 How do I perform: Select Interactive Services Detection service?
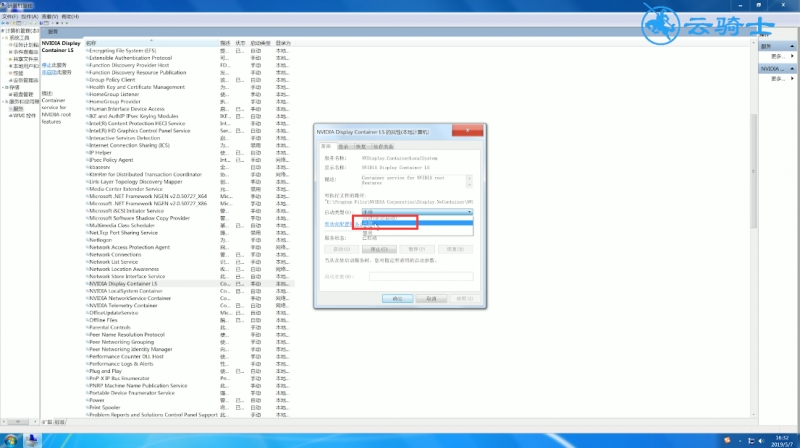tap(124, 138)
